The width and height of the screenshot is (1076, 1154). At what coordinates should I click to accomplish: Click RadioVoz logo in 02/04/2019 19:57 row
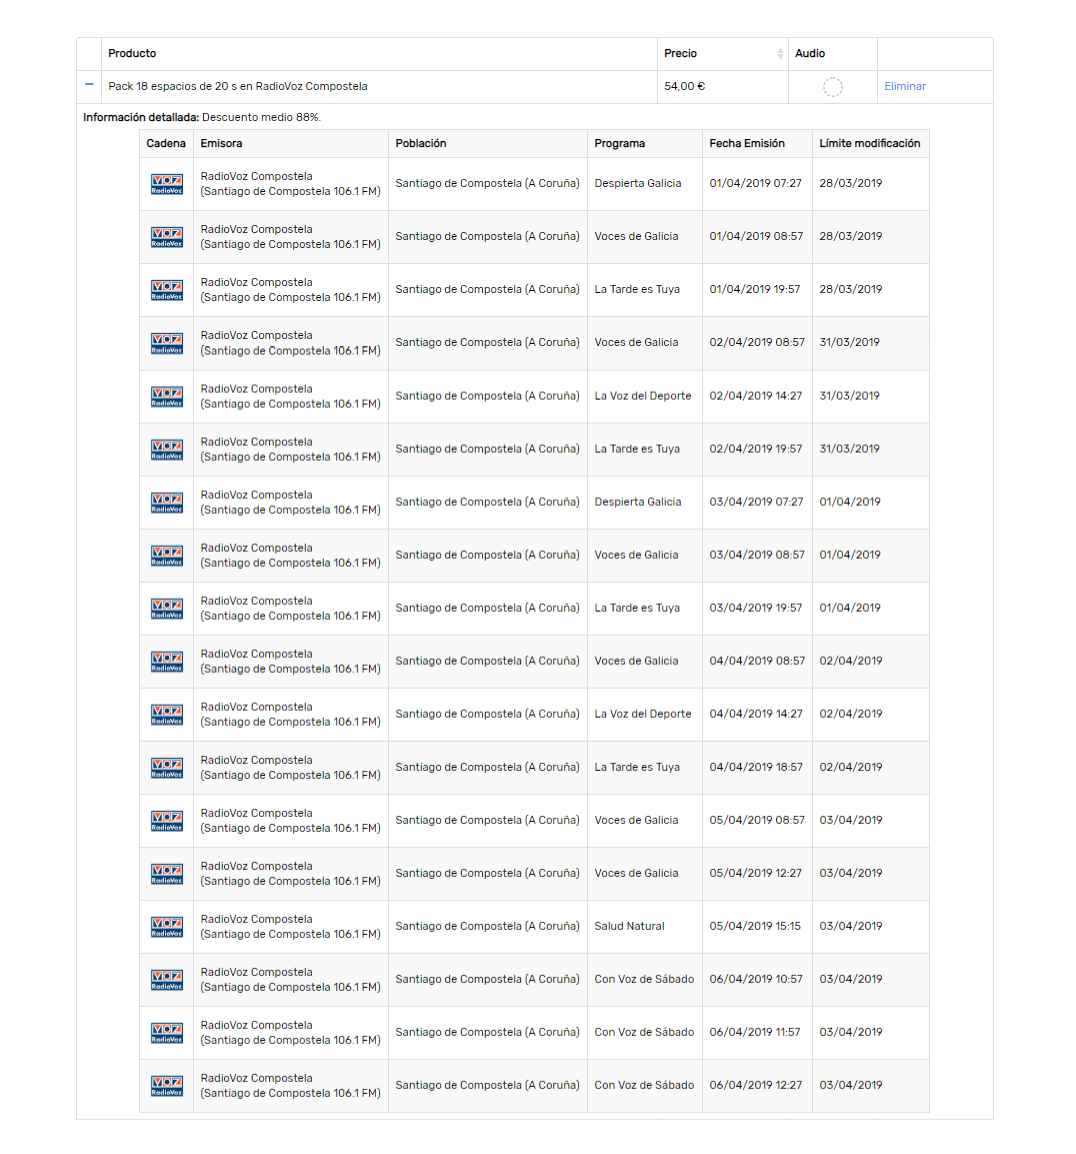(166, 450)
